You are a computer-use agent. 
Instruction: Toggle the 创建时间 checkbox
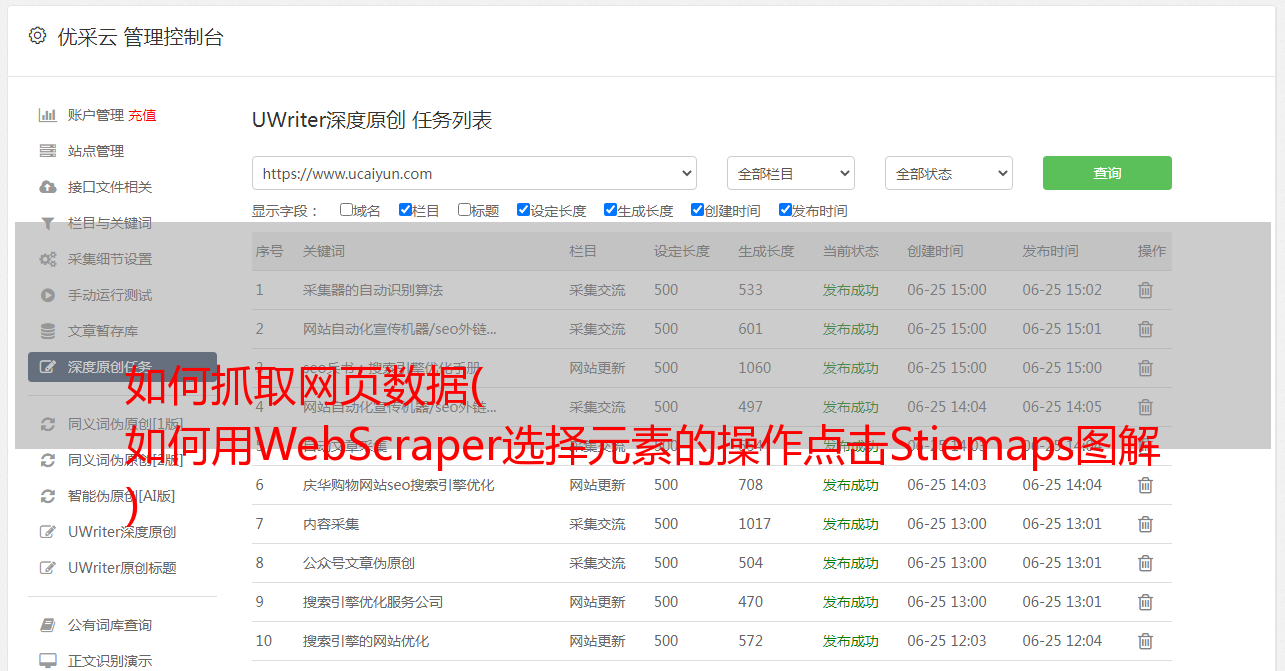click(697, 210)
